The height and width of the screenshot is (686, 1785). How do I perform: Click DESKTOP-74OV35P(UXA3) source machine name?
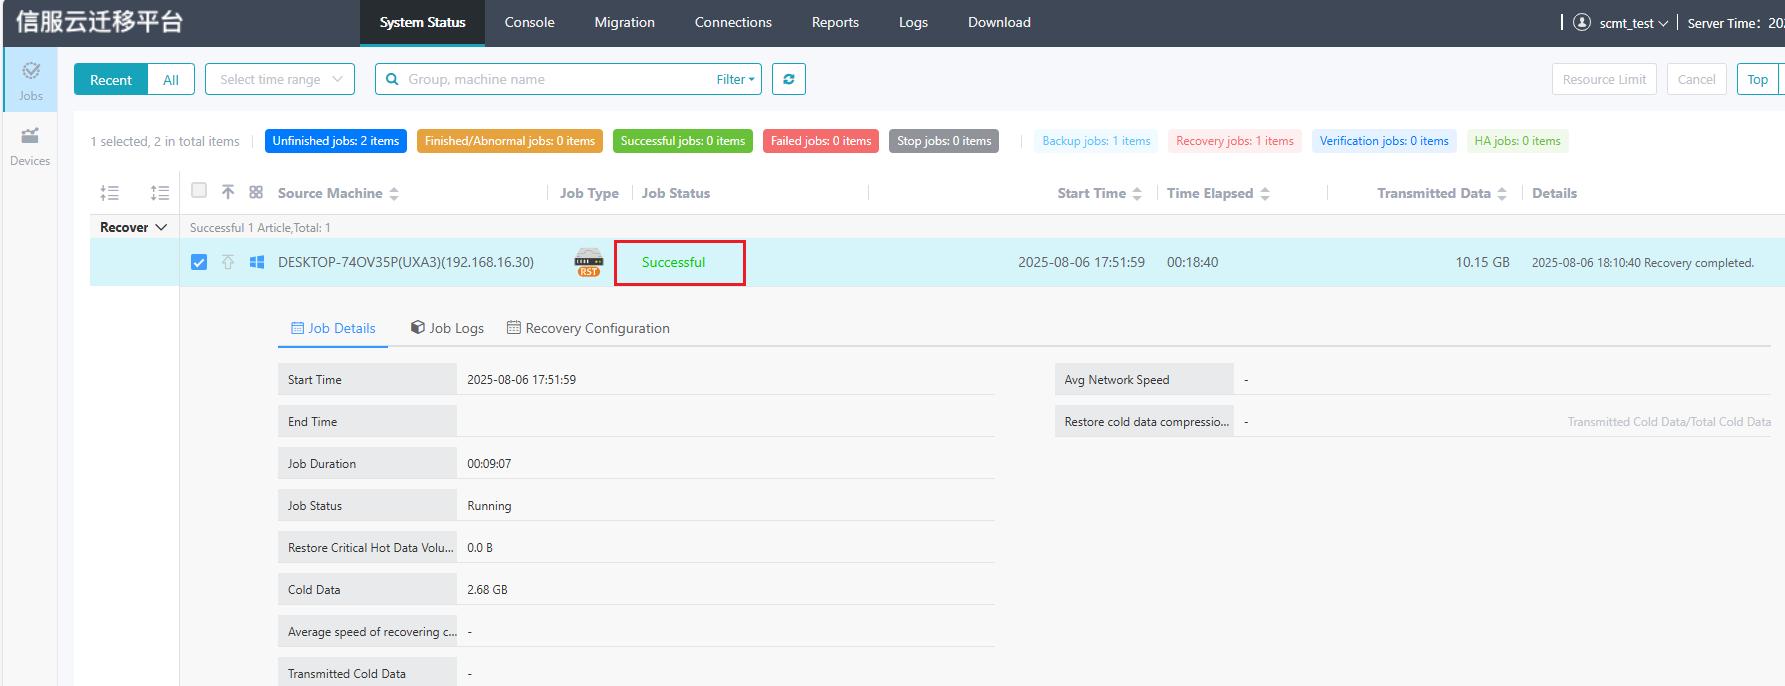406,262
